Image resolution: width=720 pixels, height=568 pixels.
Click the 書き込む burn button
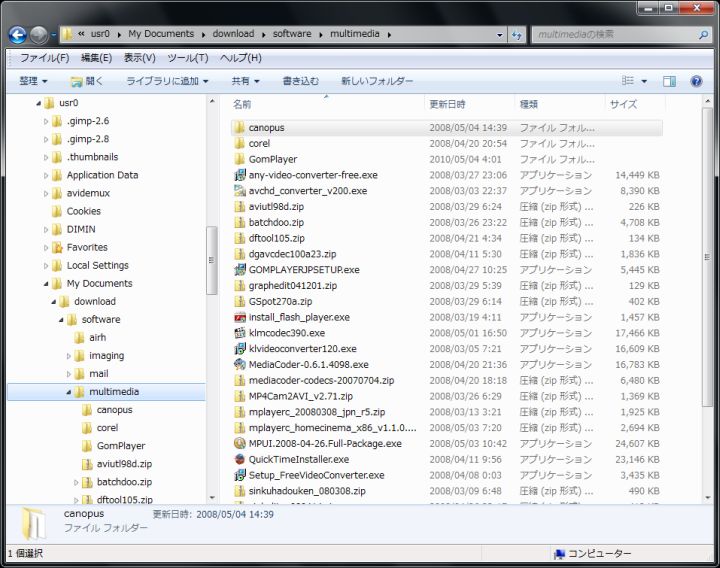[x=301, y=81]
